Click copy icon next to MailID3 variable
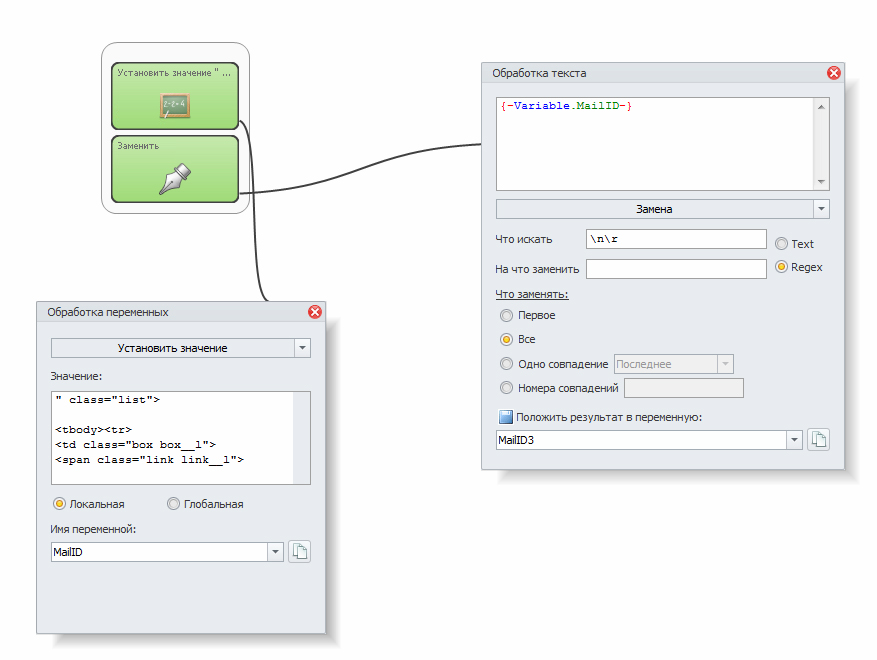This screenshot has width=877, height=660. 818,440
